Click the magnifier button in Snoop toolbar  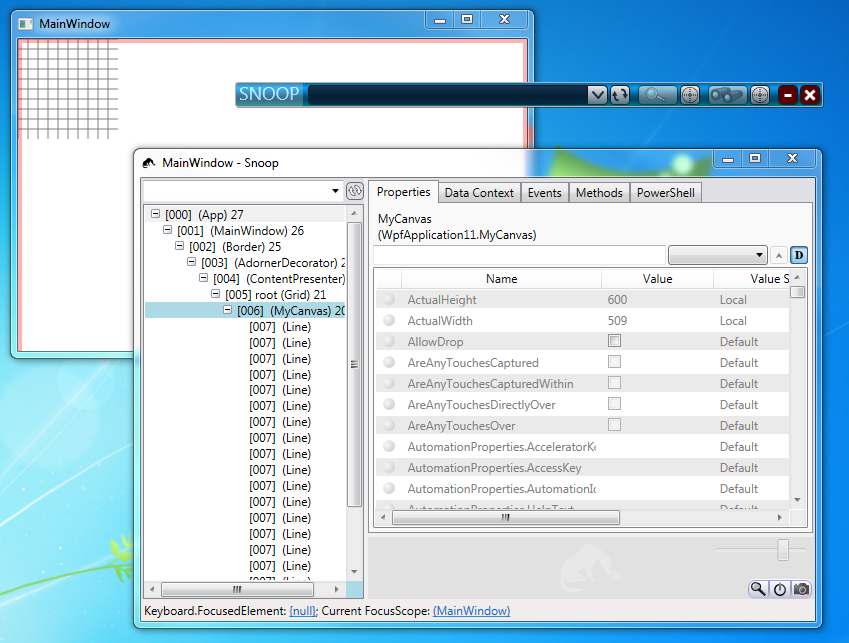pos(657,95)
